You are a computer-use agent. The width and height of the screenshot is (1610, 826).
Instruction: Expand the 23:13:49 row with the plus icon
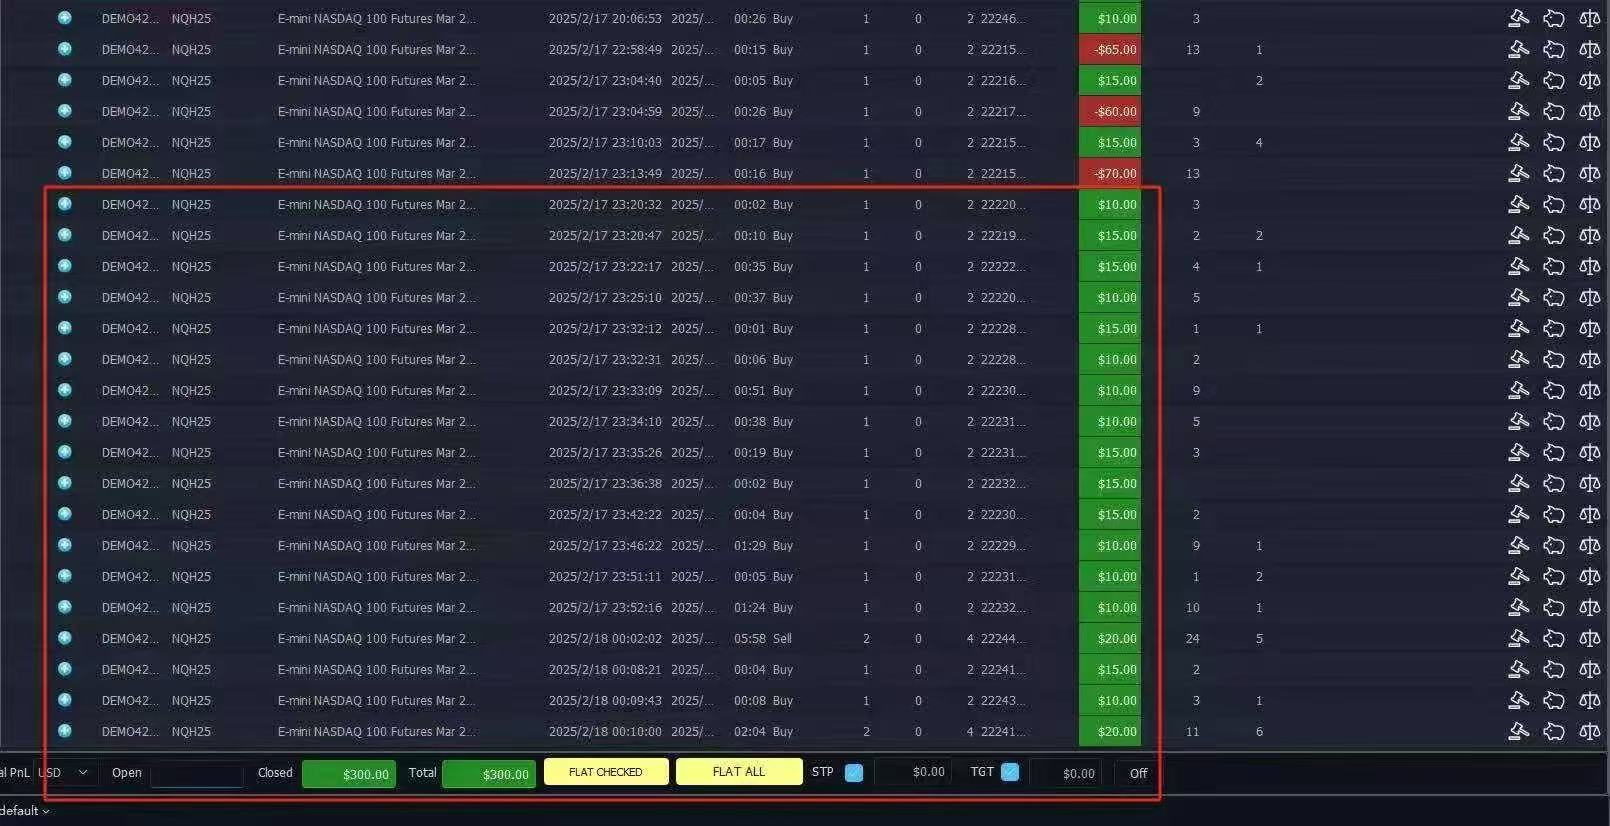click(65, 173)
